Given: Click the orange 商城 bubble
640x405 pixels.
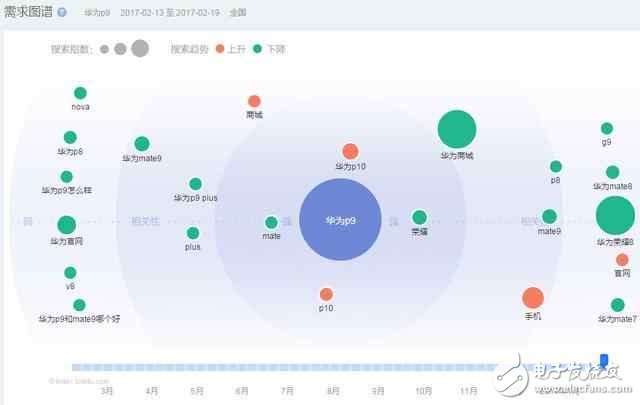Looking at the screenshot, I should pyautogui.click(x=254, y=101).
